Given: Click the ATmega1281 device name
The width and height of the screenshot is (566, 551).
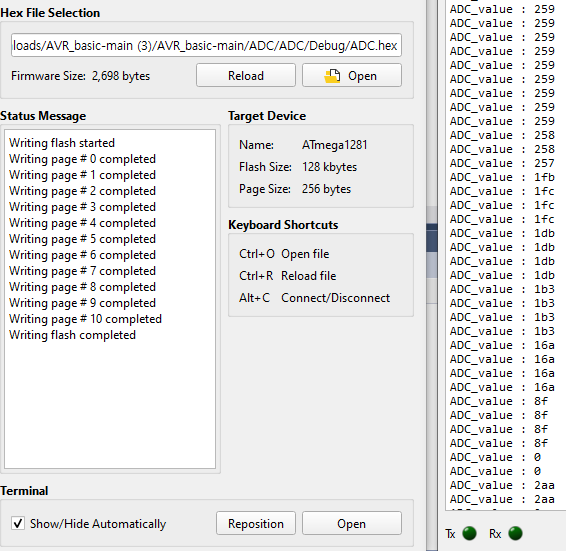Looking at the screenshot, I should (x=335, y=145).
